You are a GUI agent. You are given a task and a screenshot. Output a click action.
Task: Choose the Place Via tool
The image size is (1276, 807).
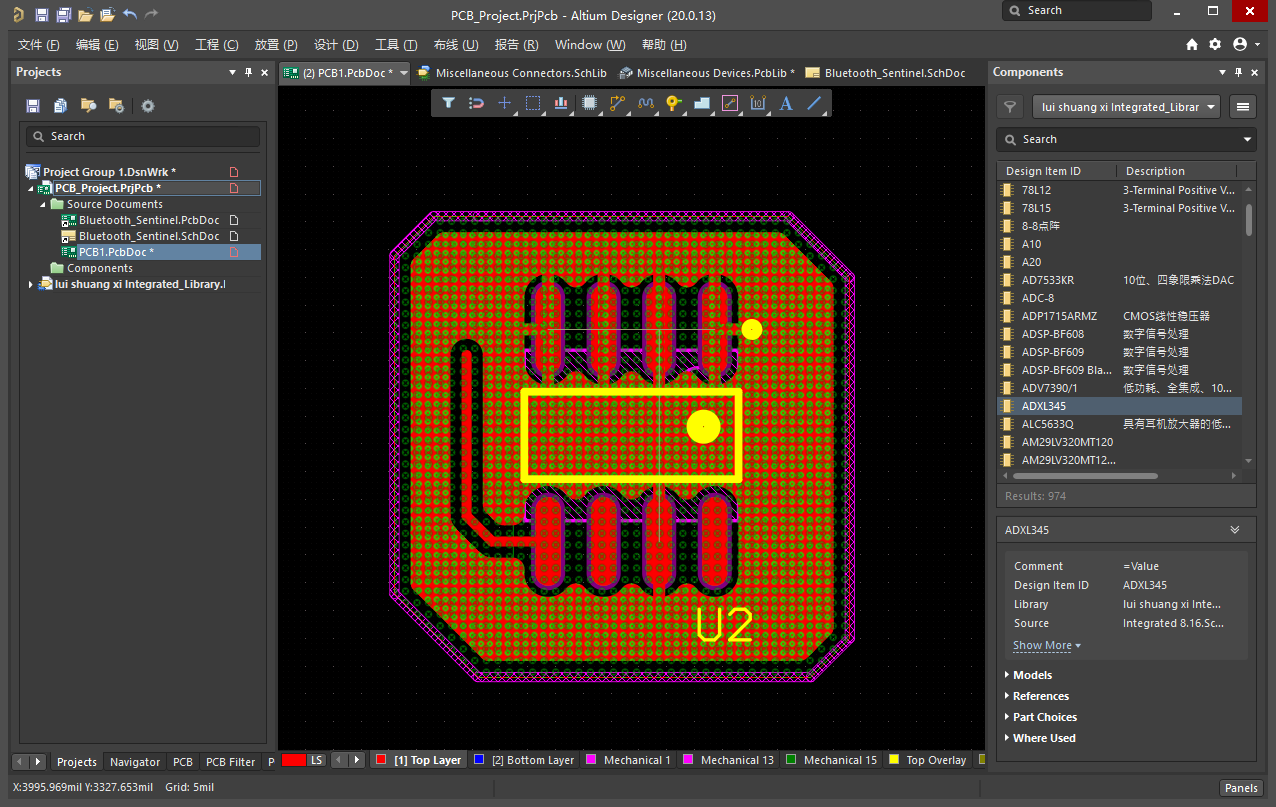tap(673, 103)
